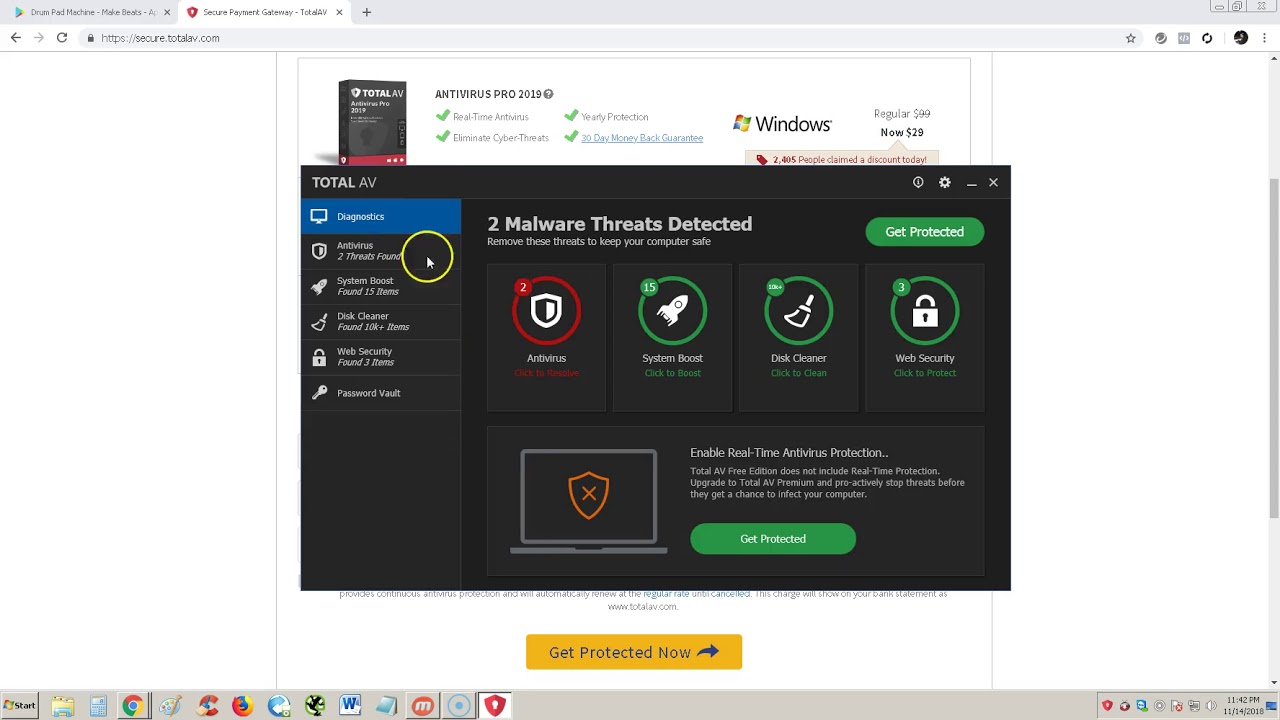Viewport: 1280px width, 720px height.
Task: Click the TotalAV shield taskbar button
Action: tap(494, 706)
